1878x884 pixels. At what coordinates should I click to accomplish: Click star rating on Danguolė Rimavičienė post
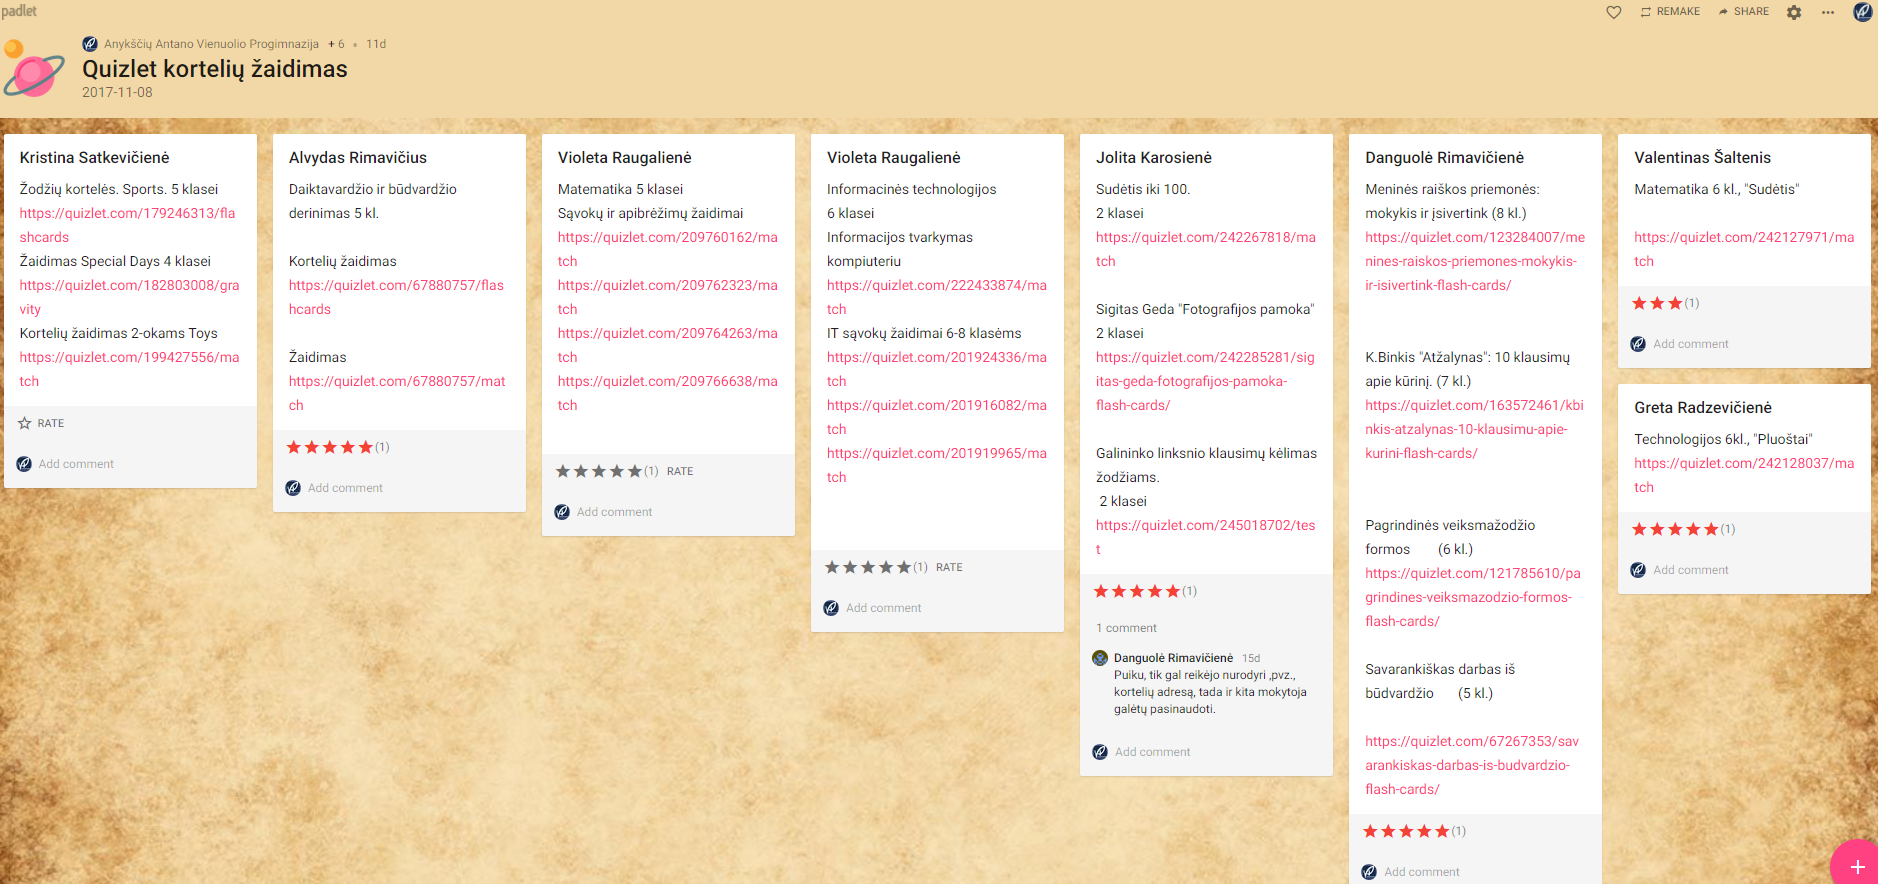pyautogui.click(x=1406, y=831)
